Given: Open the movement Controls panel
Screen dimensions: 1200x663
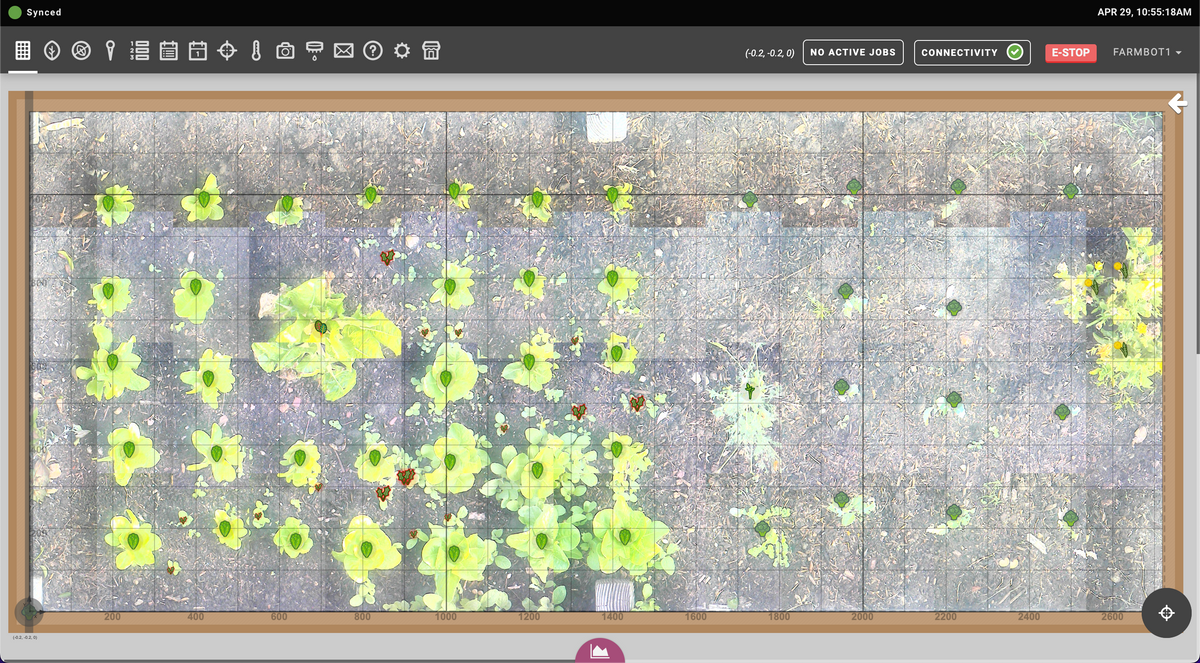Looking at the screenshot, I should click(226, 50).
